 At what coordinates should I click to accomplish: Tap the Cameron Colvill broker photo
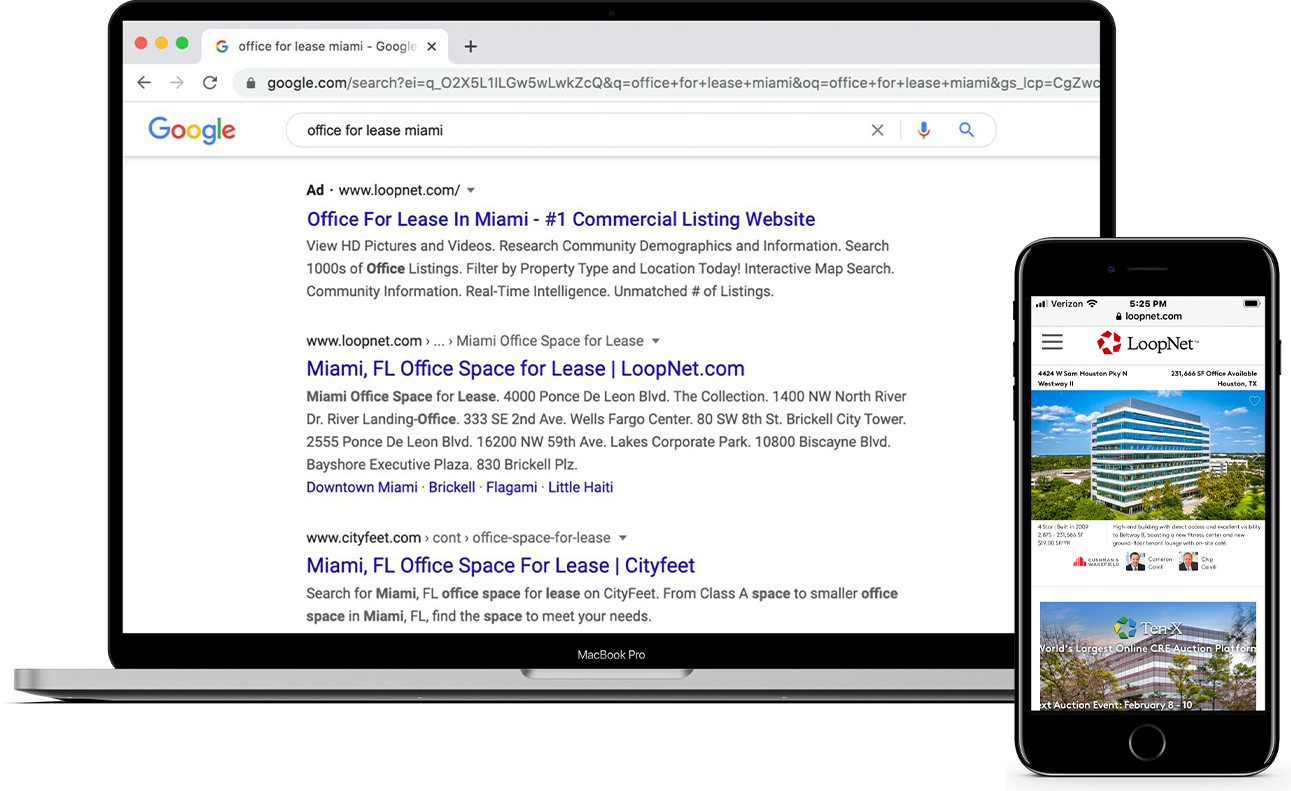(1135, 561)
